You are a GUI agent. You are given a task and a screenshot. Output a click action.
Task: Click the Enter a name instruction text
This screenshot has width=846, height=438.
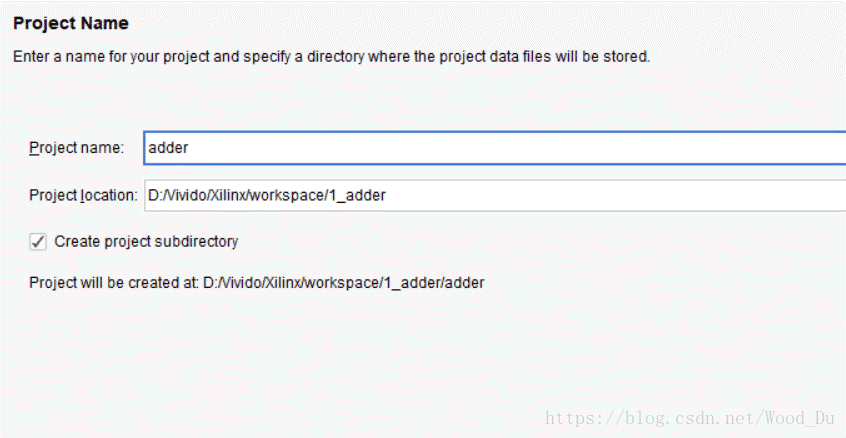click(331, 57)
